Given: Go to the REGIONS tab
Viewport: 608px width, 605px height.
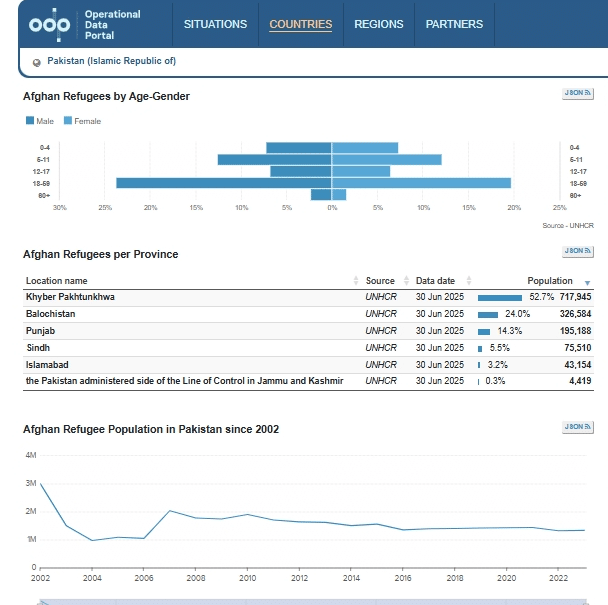Looking at the screenshot, I should pyautogui.click(x=378, y=24).
